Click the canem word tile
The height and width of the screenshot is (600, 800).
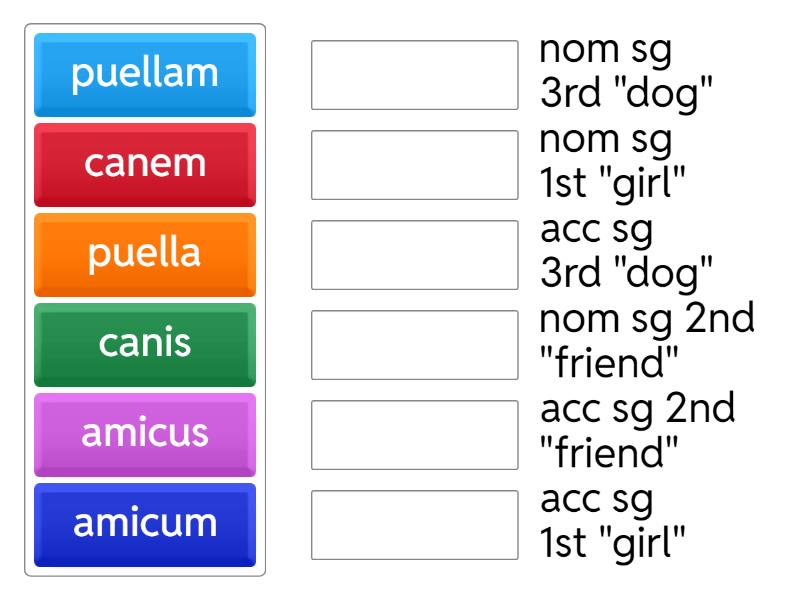[145, 165]
